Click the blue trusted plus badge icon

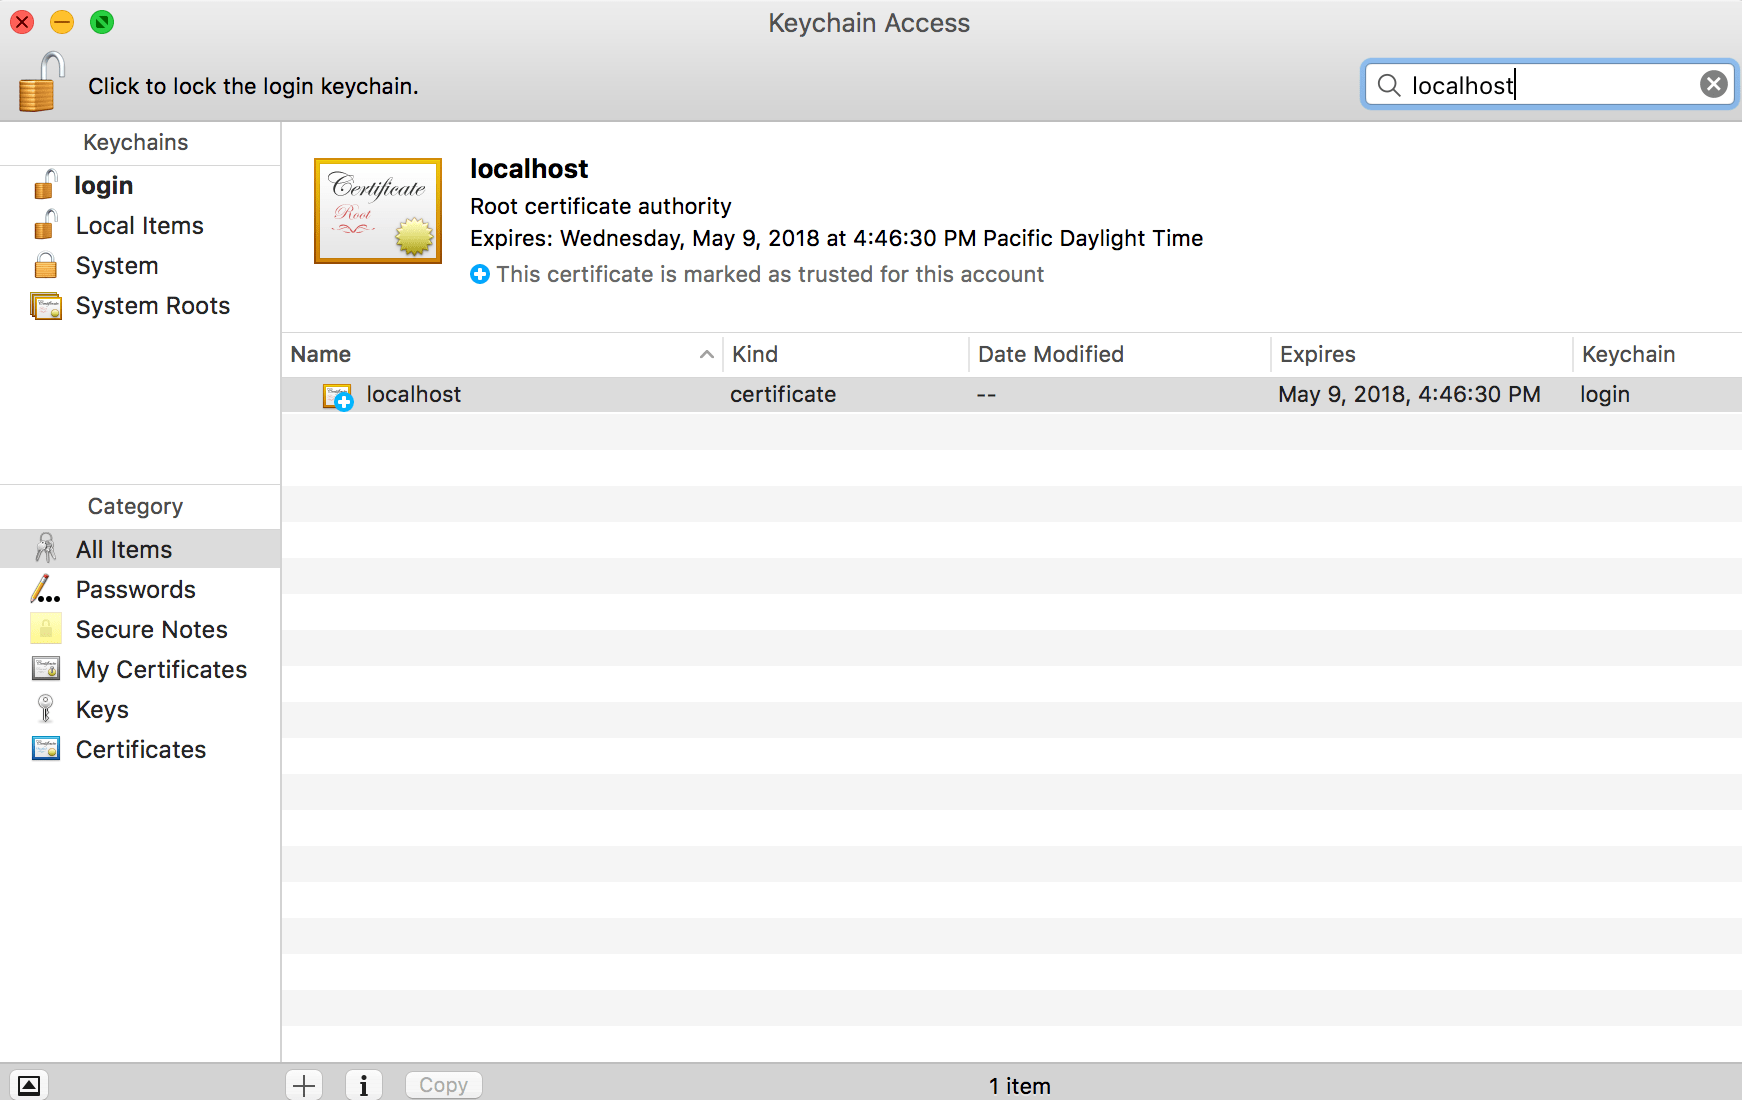(480, 274)
